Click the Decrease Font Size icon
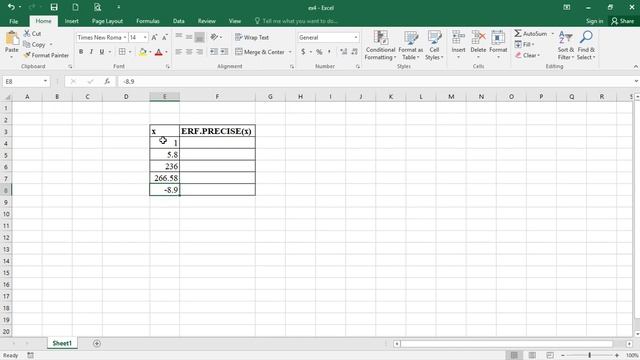Image resolution: width=640 pixels, height=360 pixels. click(164, 37)
